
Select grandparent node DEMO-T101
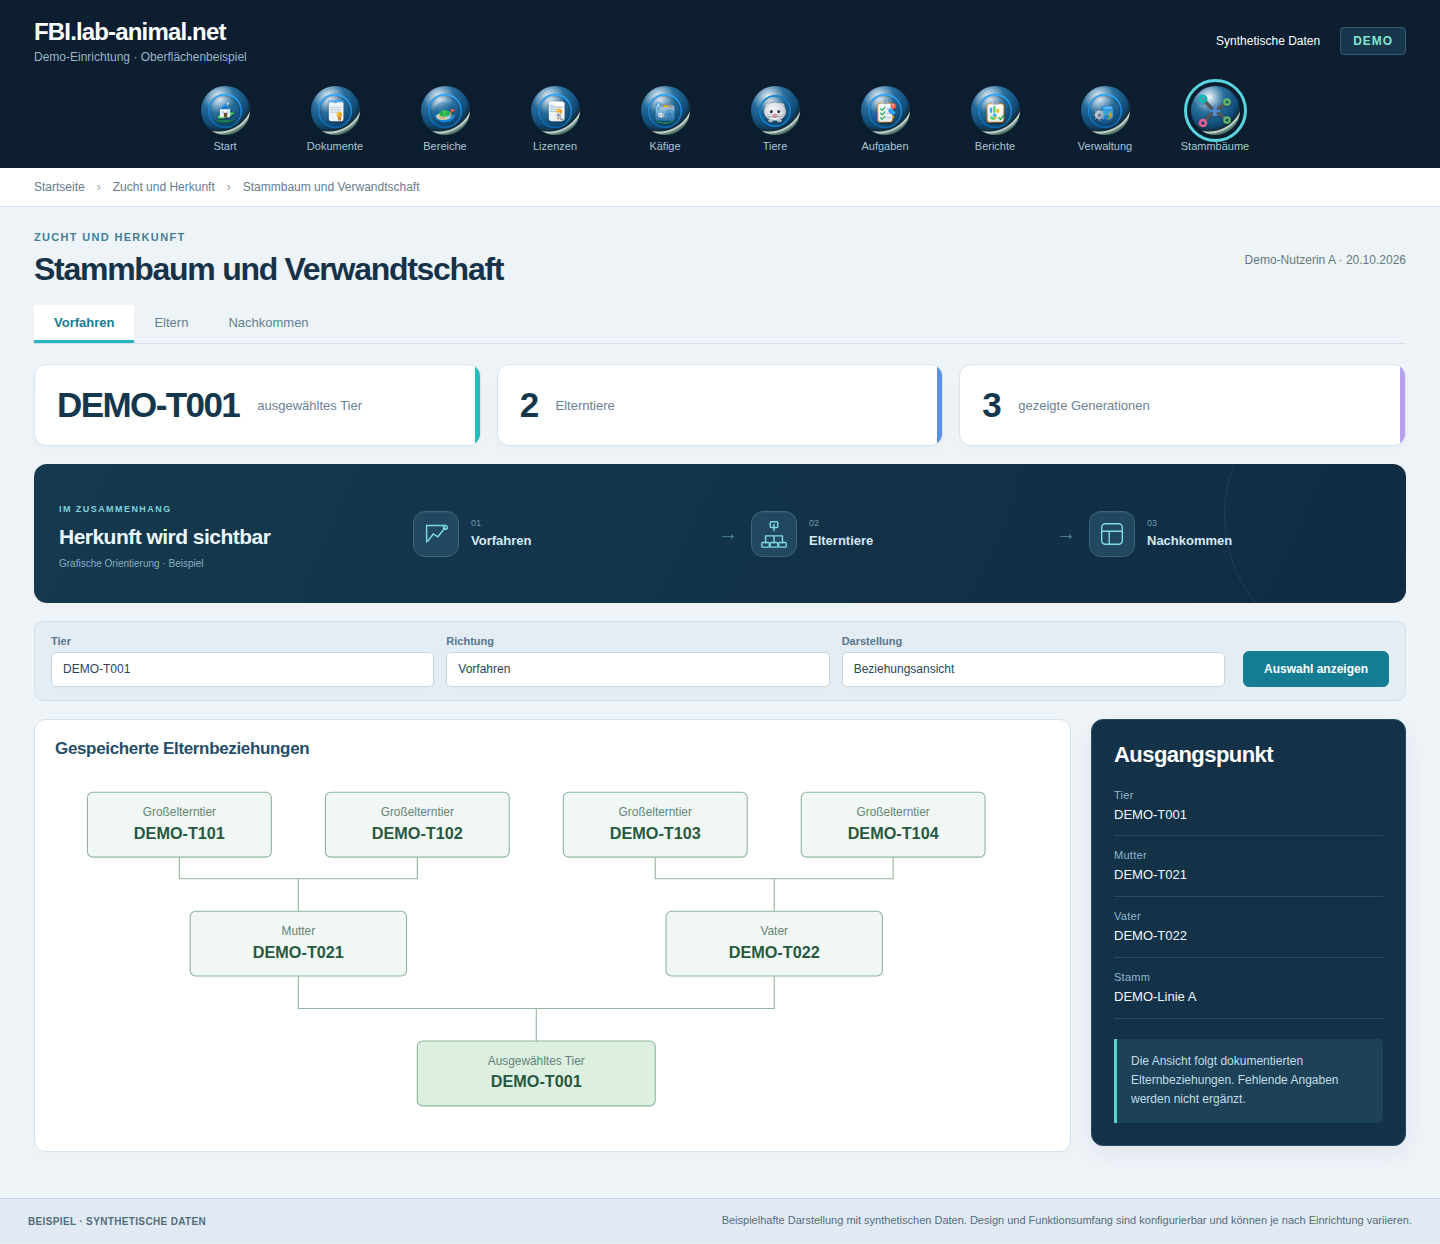click(x=179, y=825)
